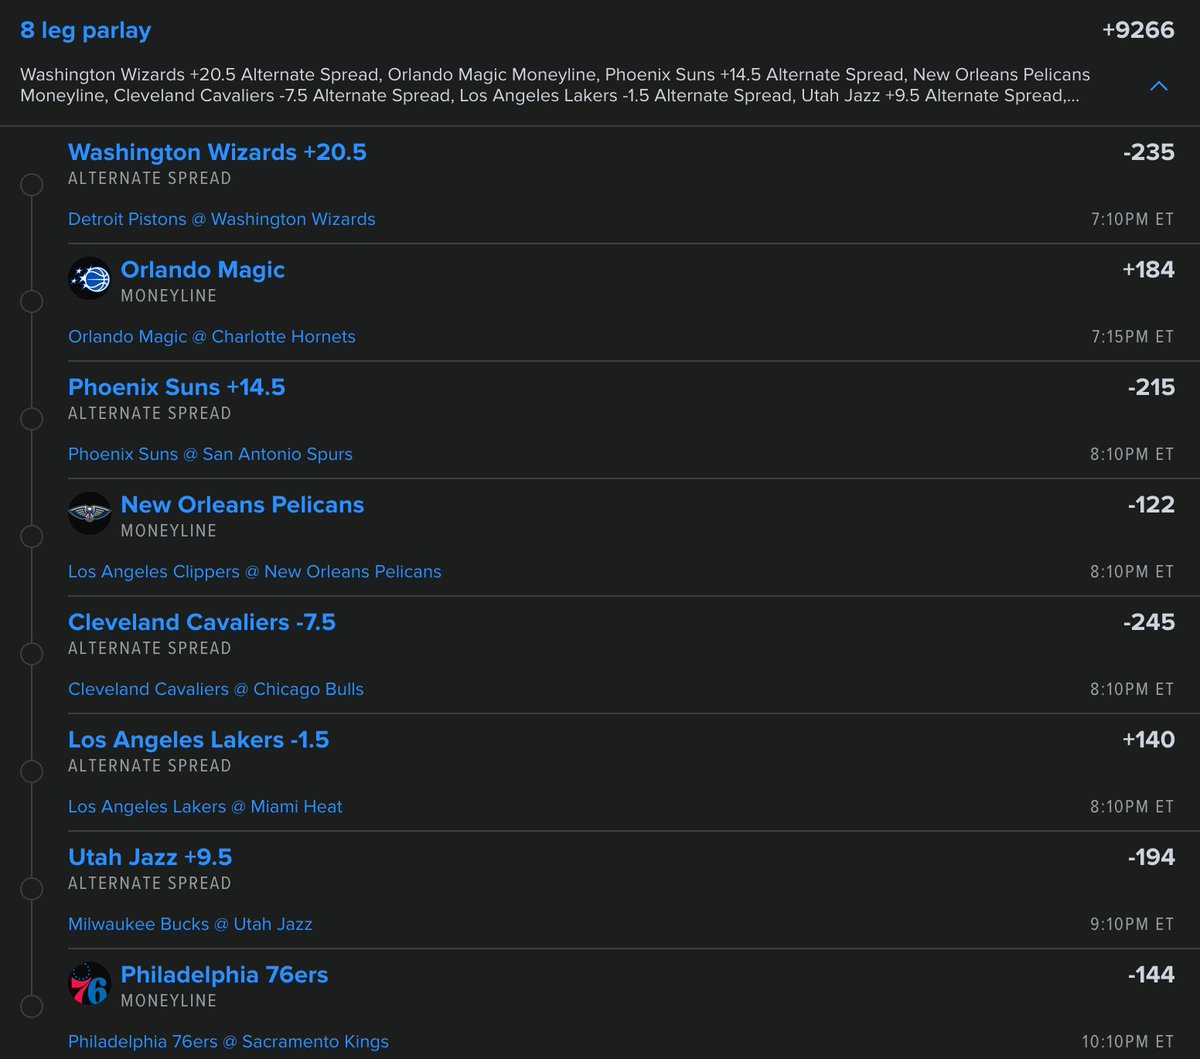The image size is (1200, 1059).
Task: Open Milwaukee Bucks @ Utah Jazz game
Action: [x=190, y=924]
